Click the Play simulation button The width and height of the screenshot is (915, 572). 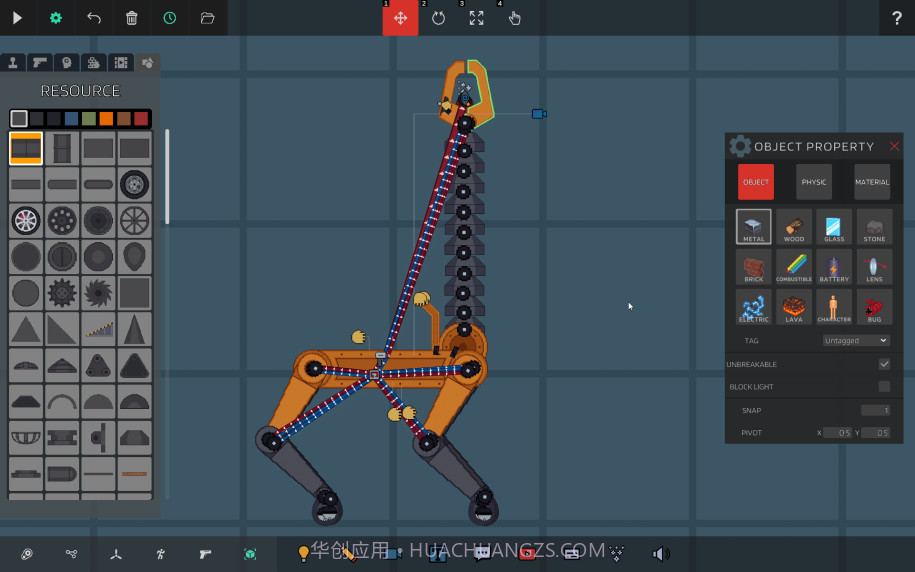tap(17, 18)
